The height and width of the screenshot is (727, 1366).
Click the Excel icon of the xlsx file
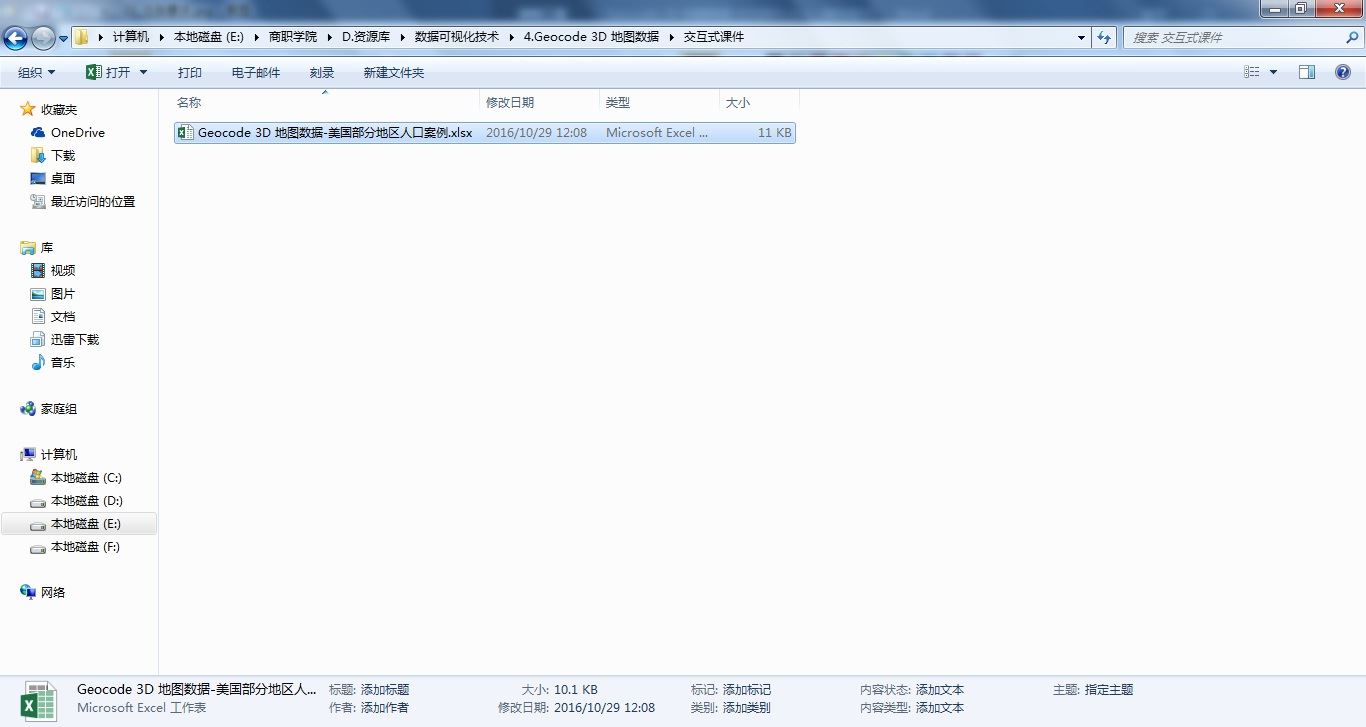pos(185,132)
